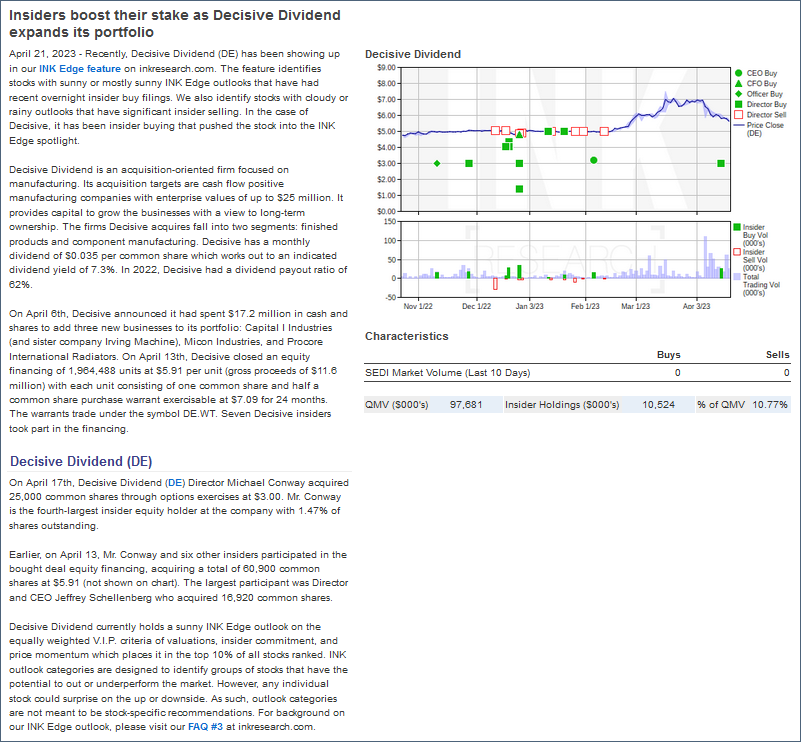Viewport: 801px width, 742px height.
Task: Click the 'QMV ($000's)' label
Action: tap(396, 405)
